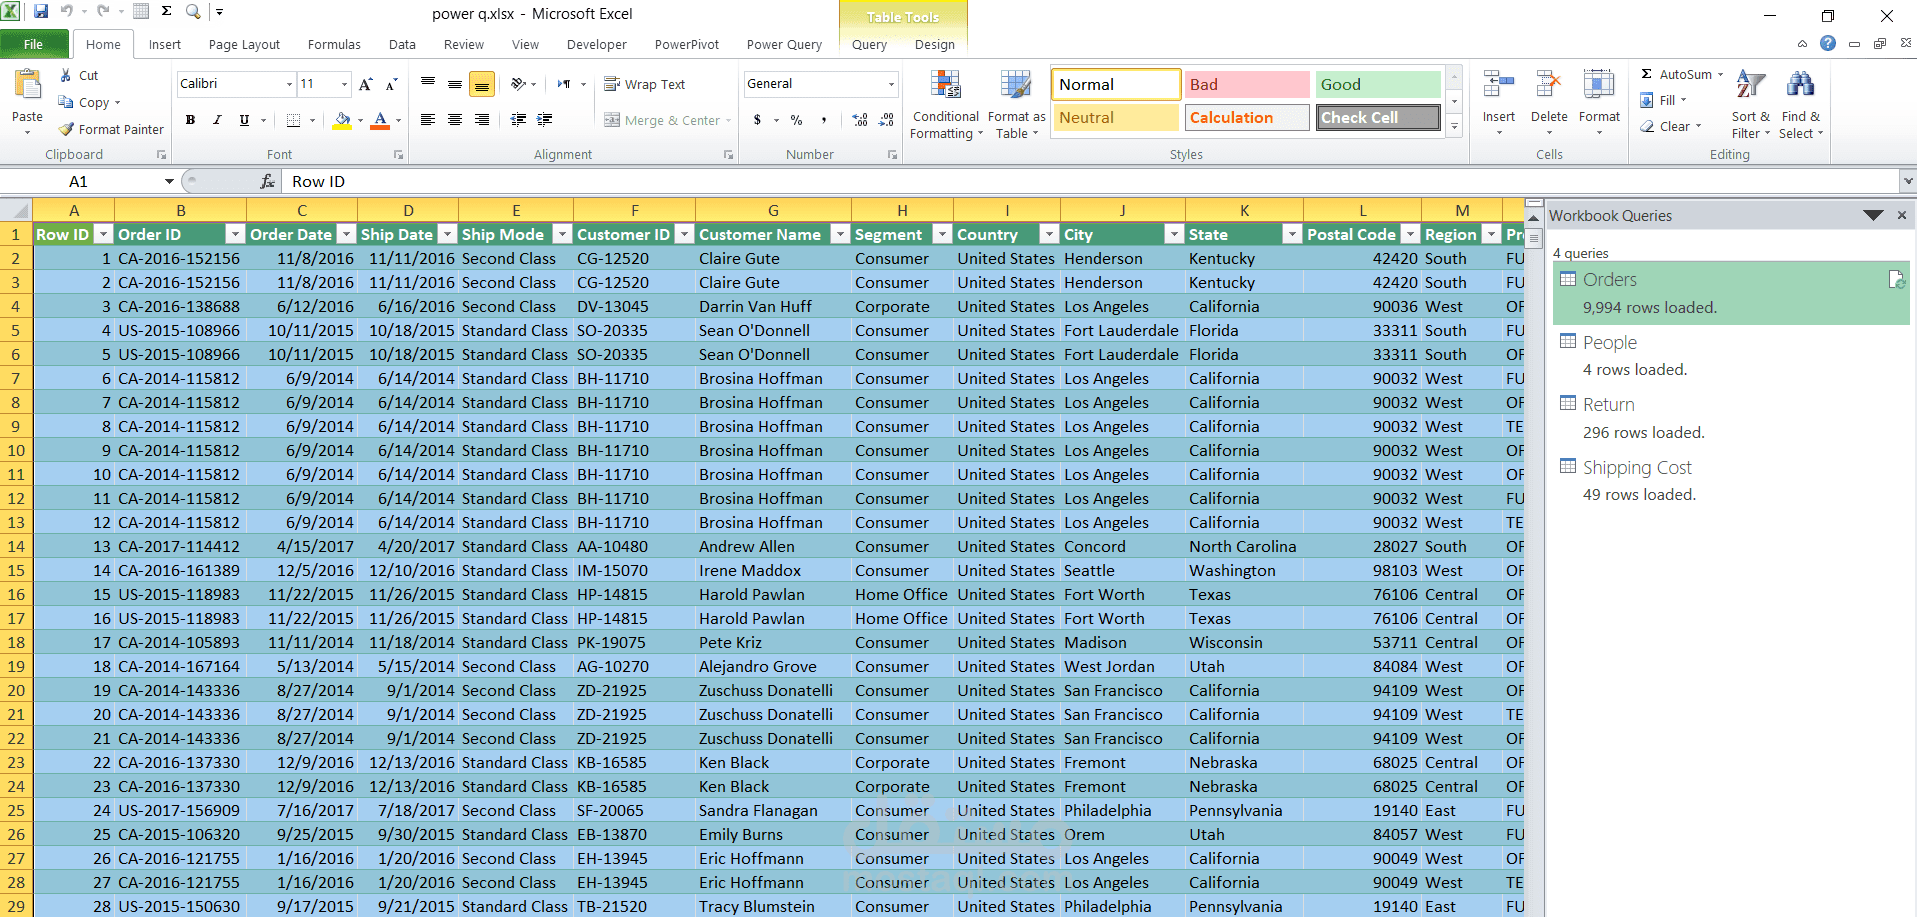Screen dimensions: 1917x917
Task: Switch to the Page Layout tab
Action: 244,44
